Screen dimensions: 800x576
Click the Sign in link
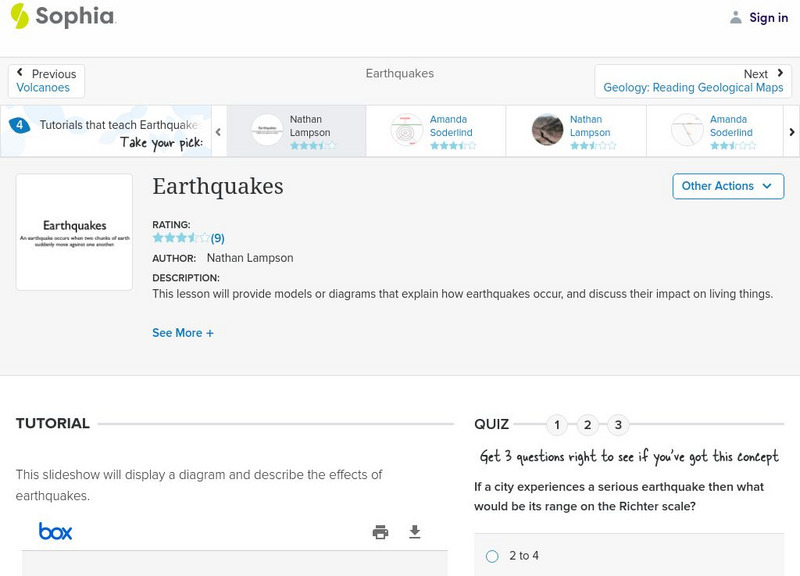[768, 17]
